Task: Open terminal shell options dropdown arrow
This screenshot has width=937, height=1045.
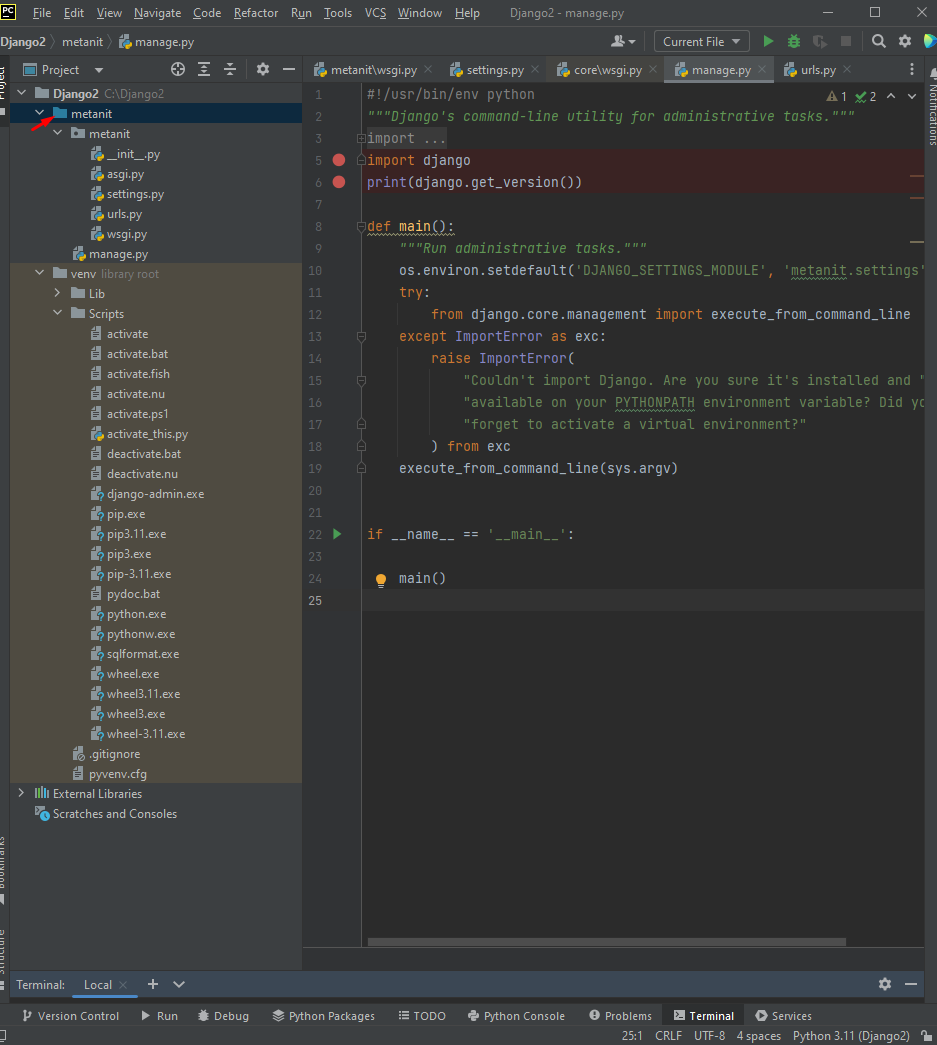Action: 179,984
